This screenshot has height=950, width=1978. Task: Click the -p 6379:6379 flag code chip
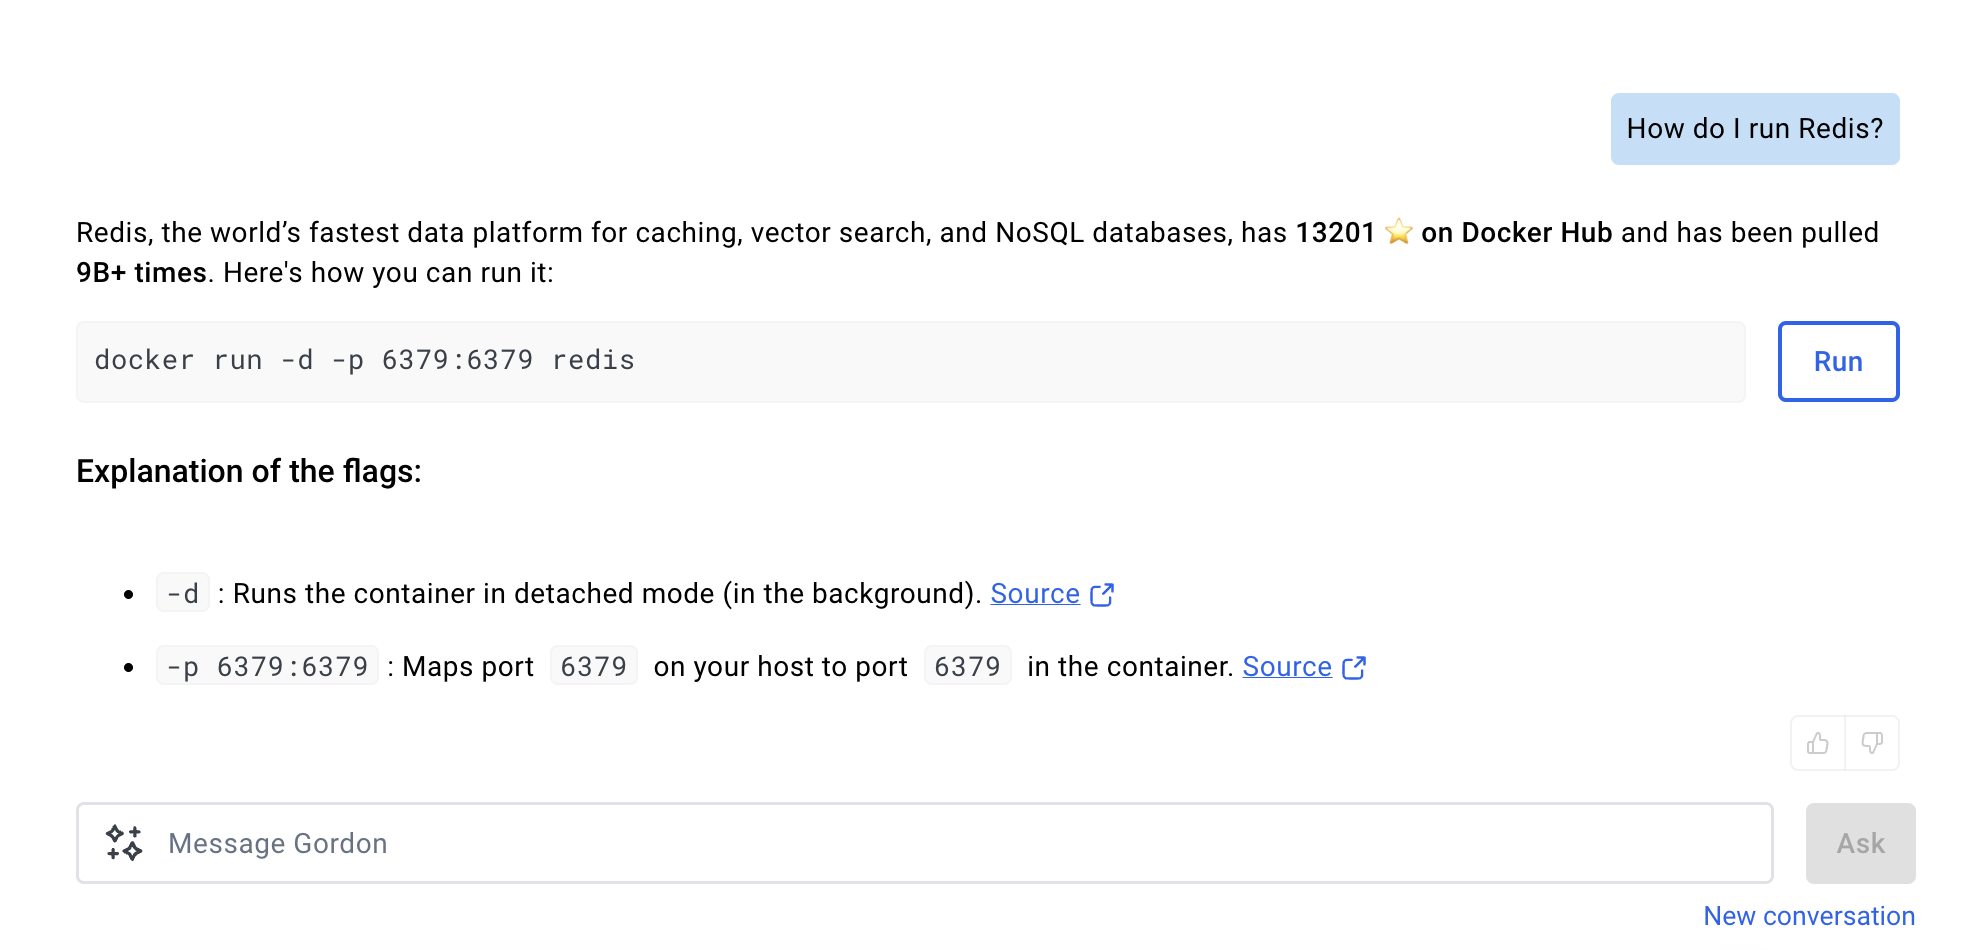(x=267, y=667)
